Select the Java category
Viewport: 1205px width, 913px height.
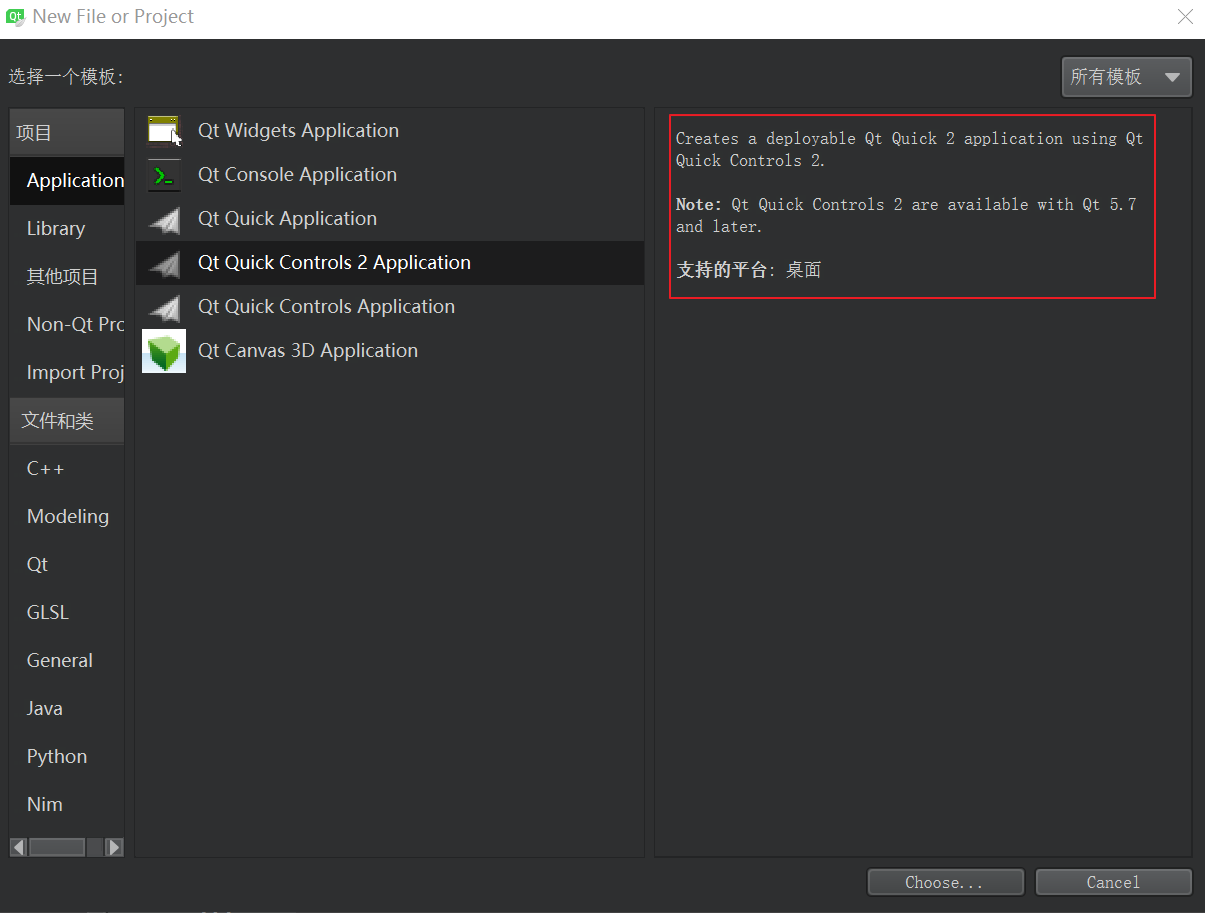67,709
